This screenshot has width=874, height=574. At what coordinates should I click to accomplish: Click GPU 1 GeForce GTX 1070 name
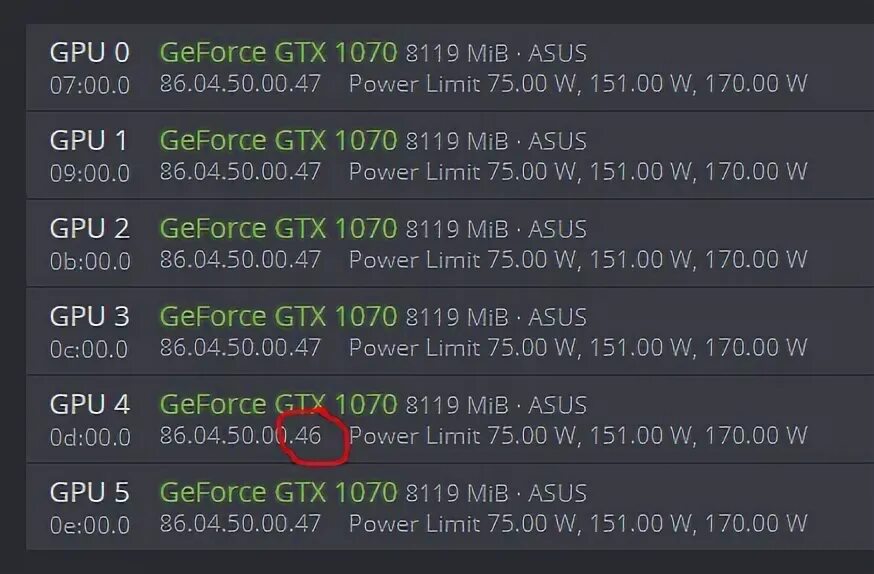tap(278, 140)
